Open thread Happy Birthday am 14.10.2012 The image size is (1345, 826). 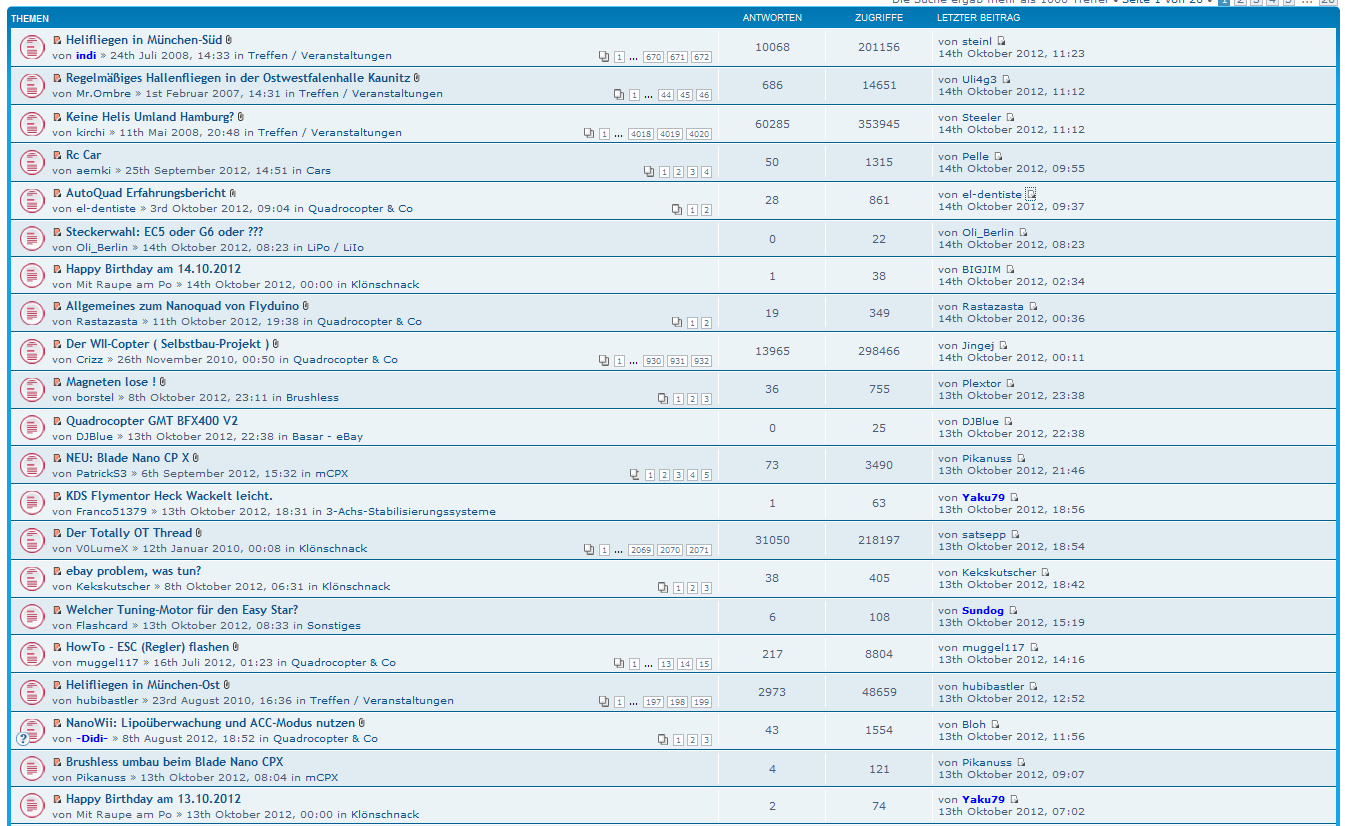point(153,269)
